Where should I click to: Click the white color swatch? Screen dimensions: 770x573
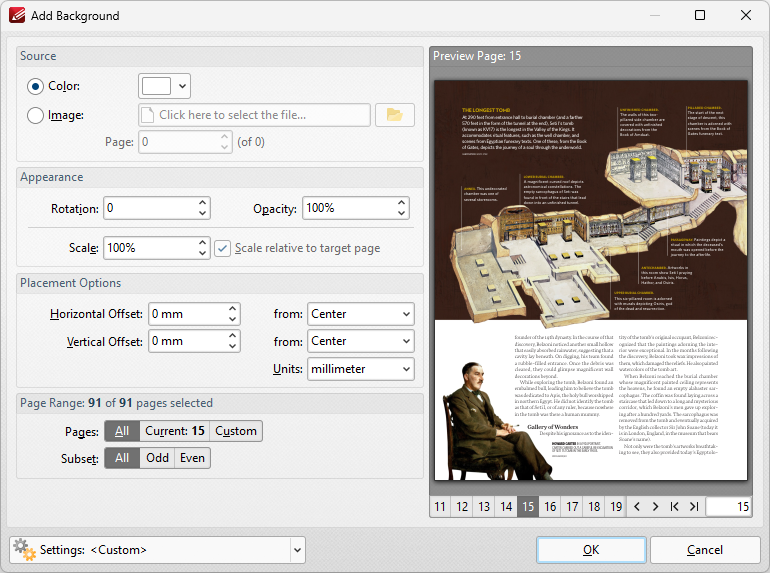(x=156, y=86)
